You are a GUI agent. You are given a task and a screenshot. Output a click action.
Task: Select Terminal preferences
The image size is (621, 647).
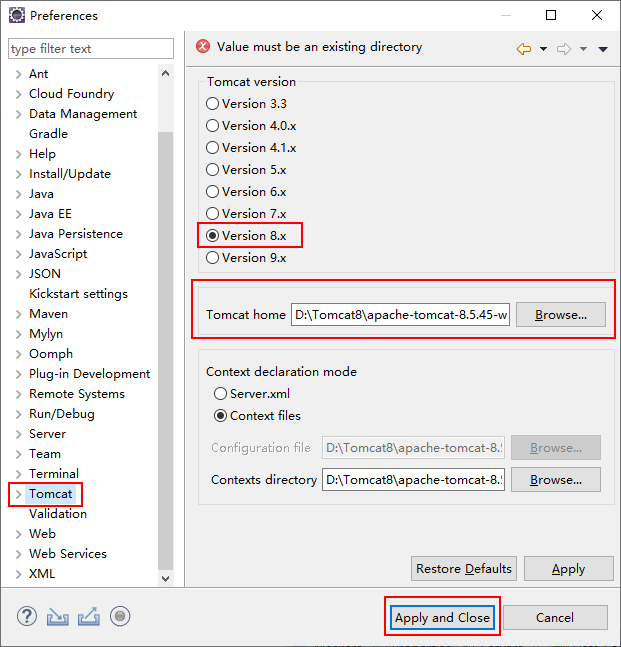point(54,474)
